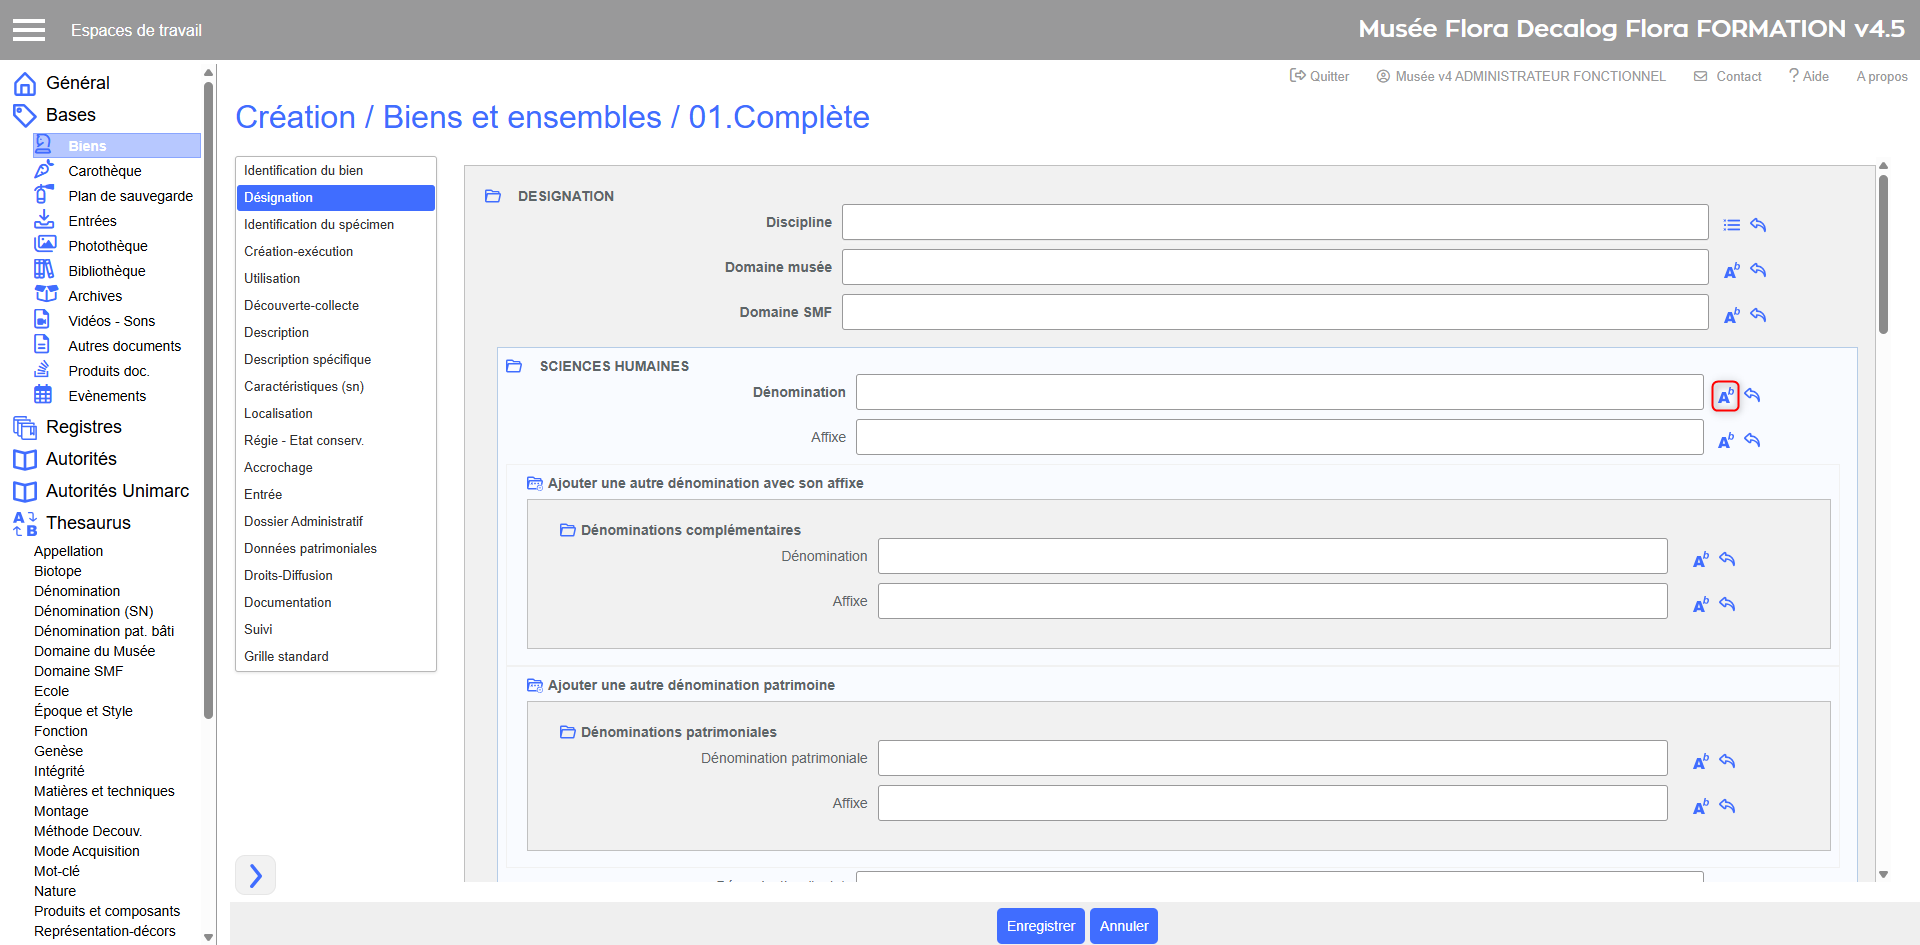Image resolution: width=1920 pixels, height=945 pixels.
Task: Click the blue chevron arrow button
Action: pyautogui.click(x=255, y=876)
